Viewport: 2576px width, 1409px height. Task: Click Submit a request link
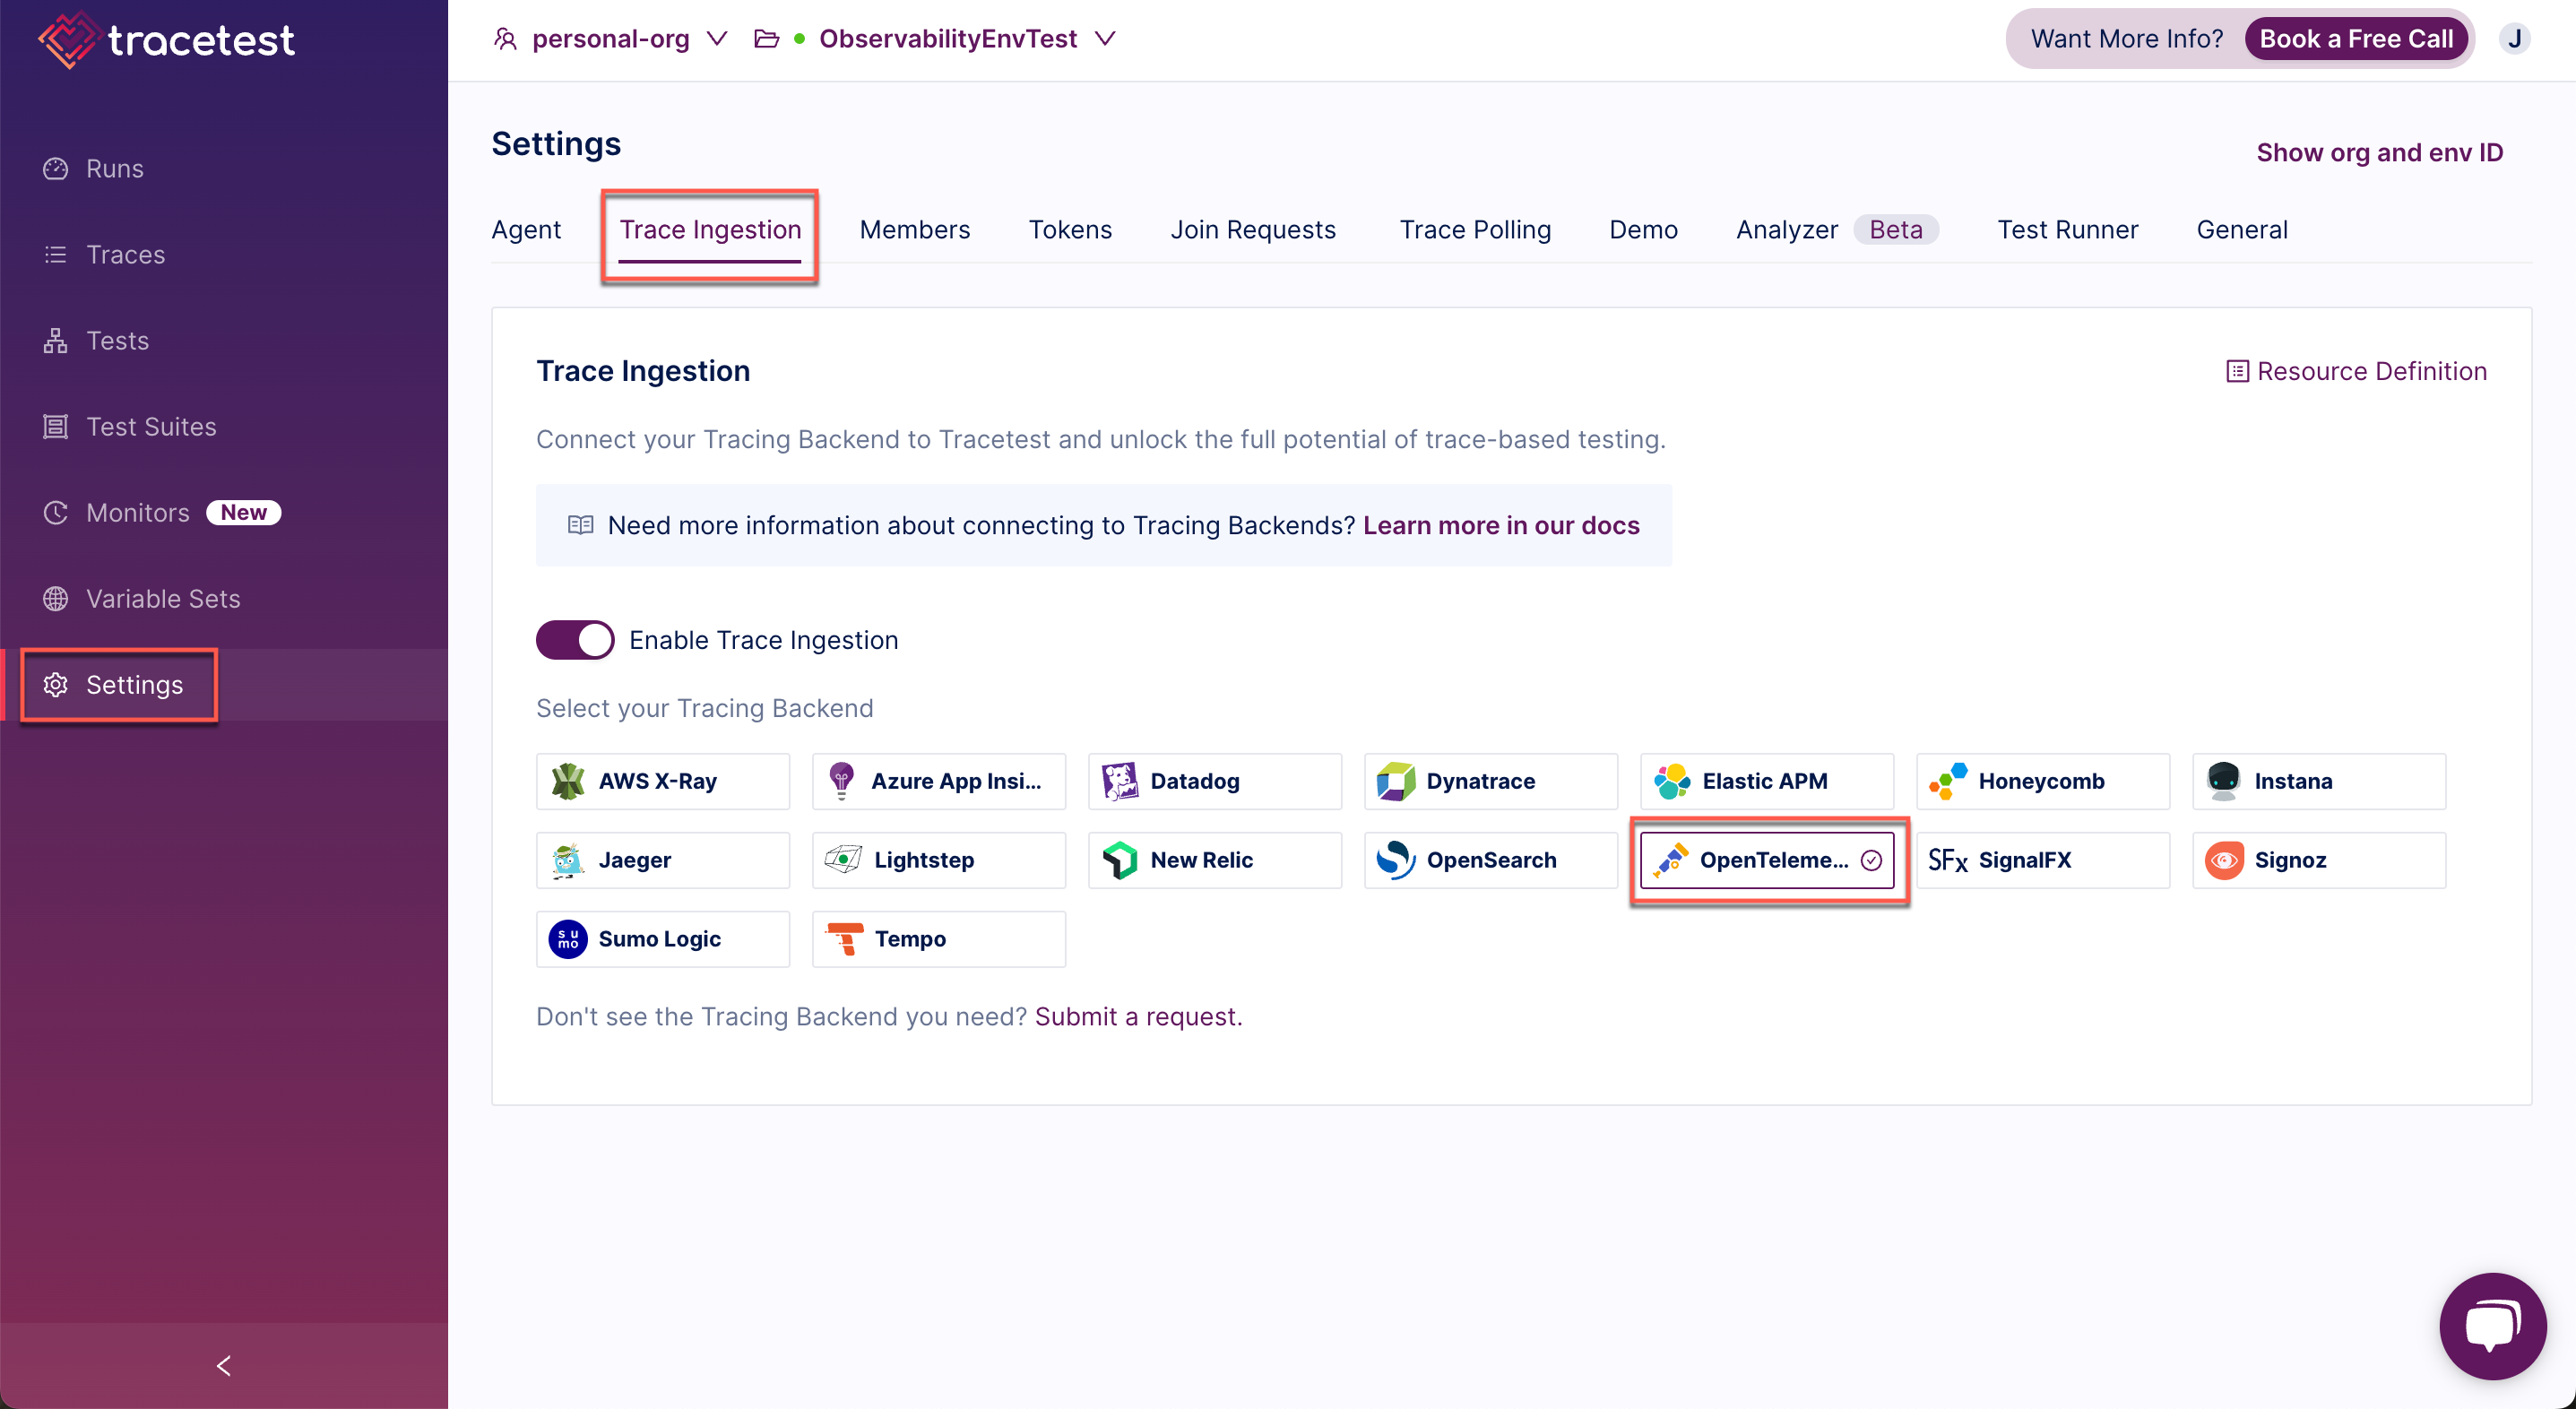(x=1138, y=1017)
